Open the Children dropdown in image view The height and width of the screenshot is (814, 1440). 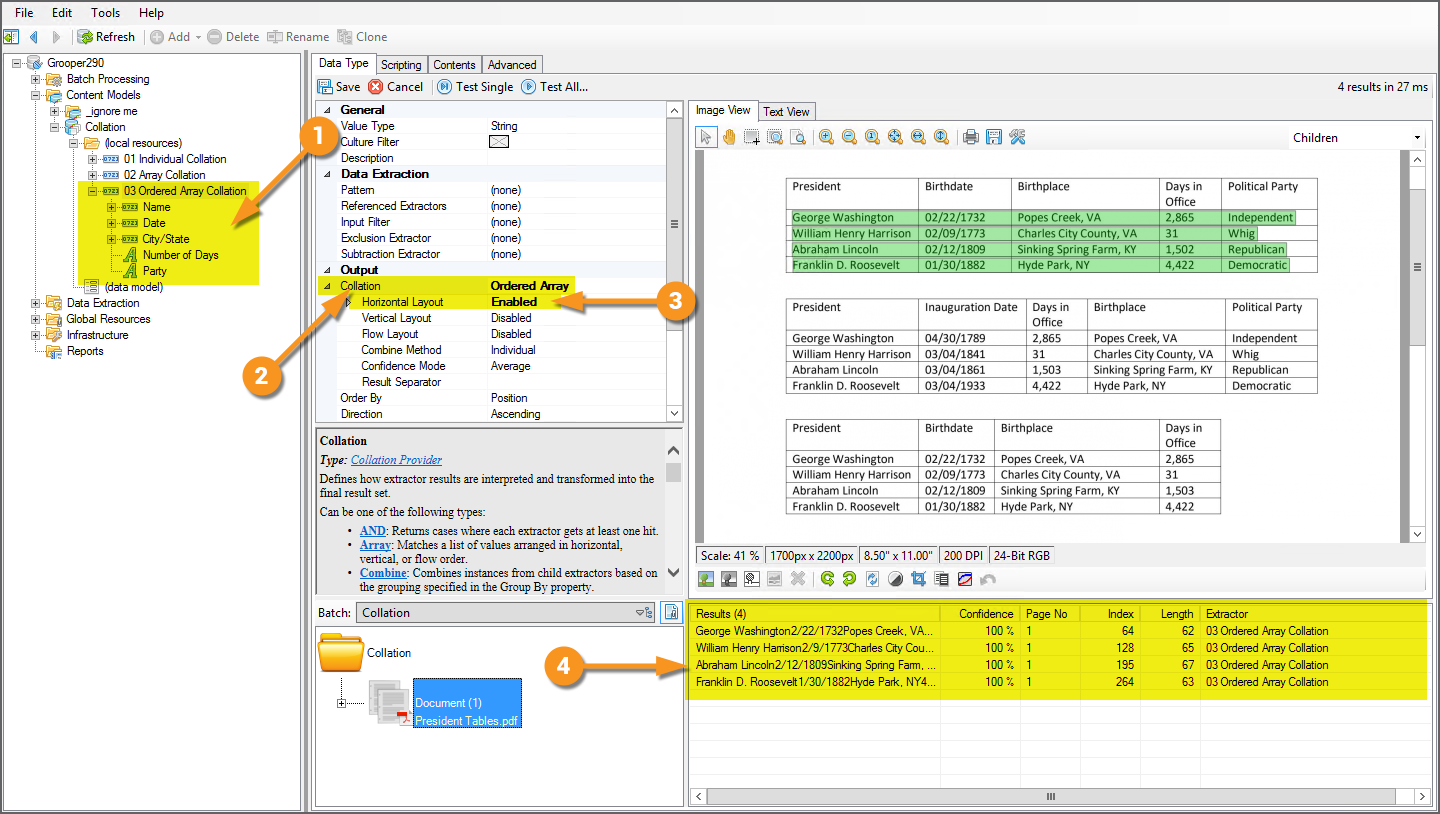(1417, 138)
